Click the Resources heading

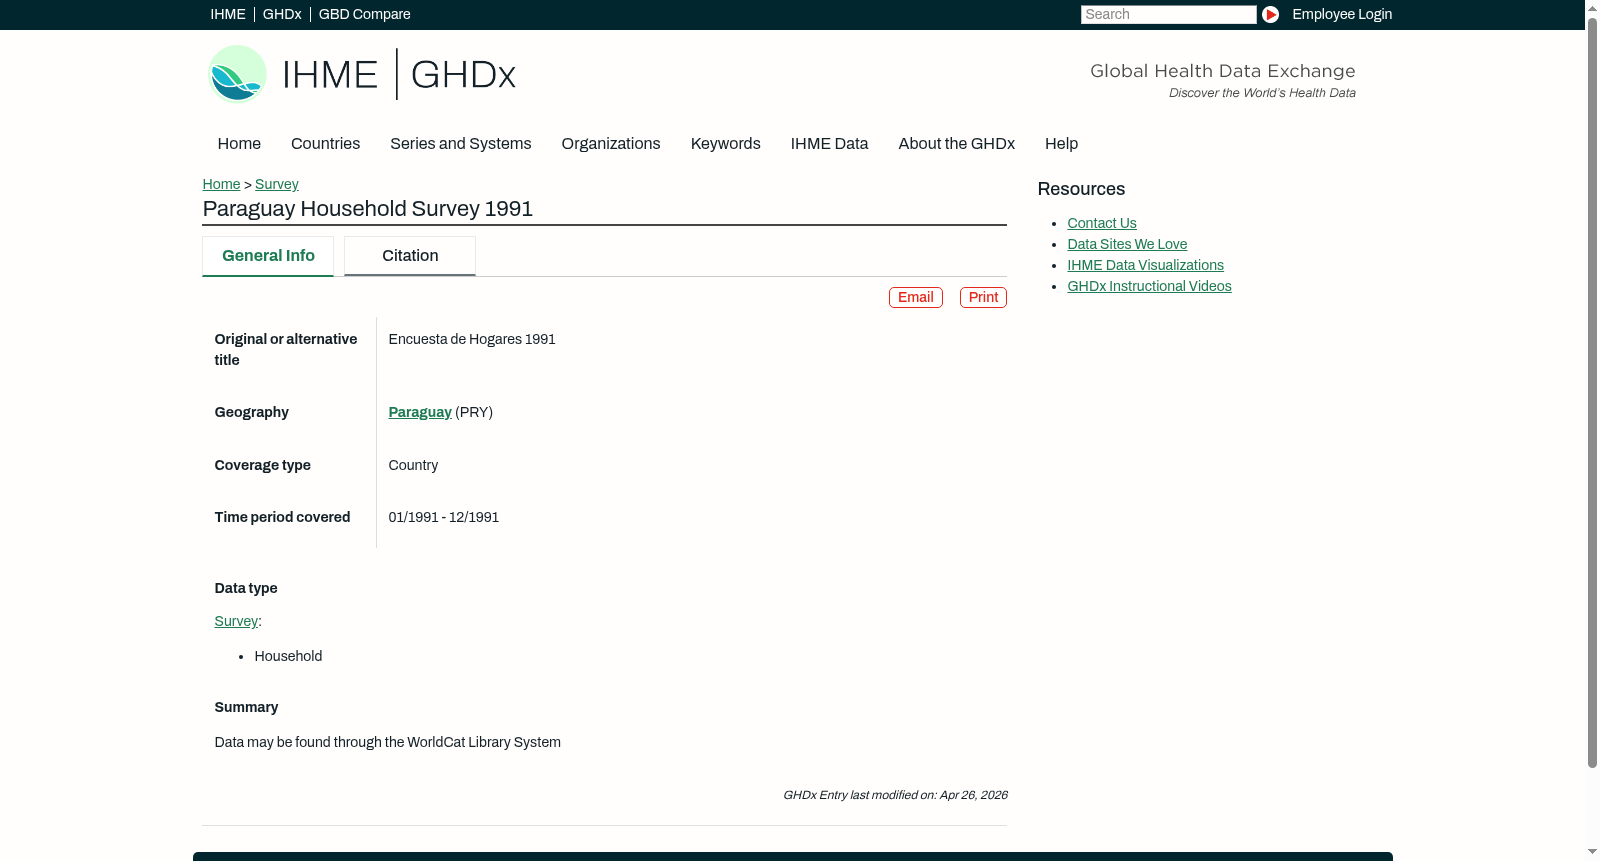coord(1081,189)
